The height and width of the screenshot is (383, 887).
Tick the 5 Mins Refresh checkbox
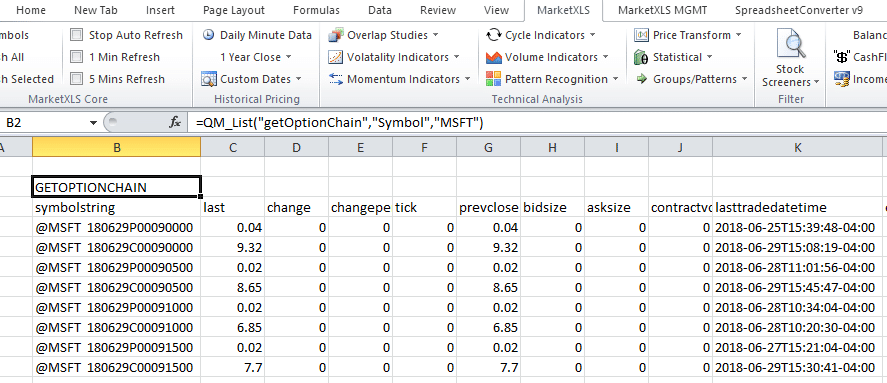click(76, 79)
